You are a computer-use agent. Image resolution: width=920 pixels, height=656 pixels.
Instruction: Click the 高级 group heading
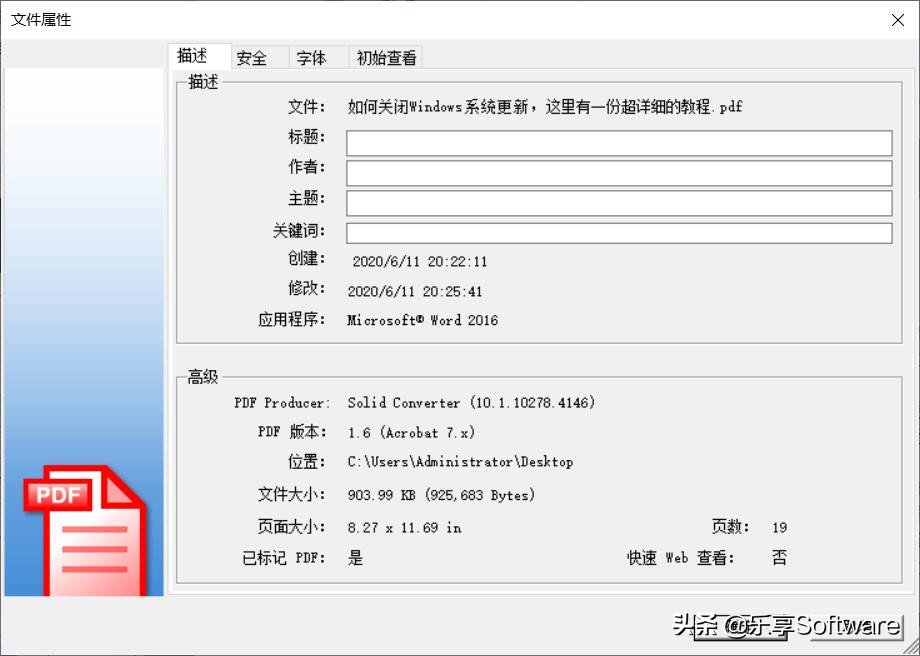[202, 377]
